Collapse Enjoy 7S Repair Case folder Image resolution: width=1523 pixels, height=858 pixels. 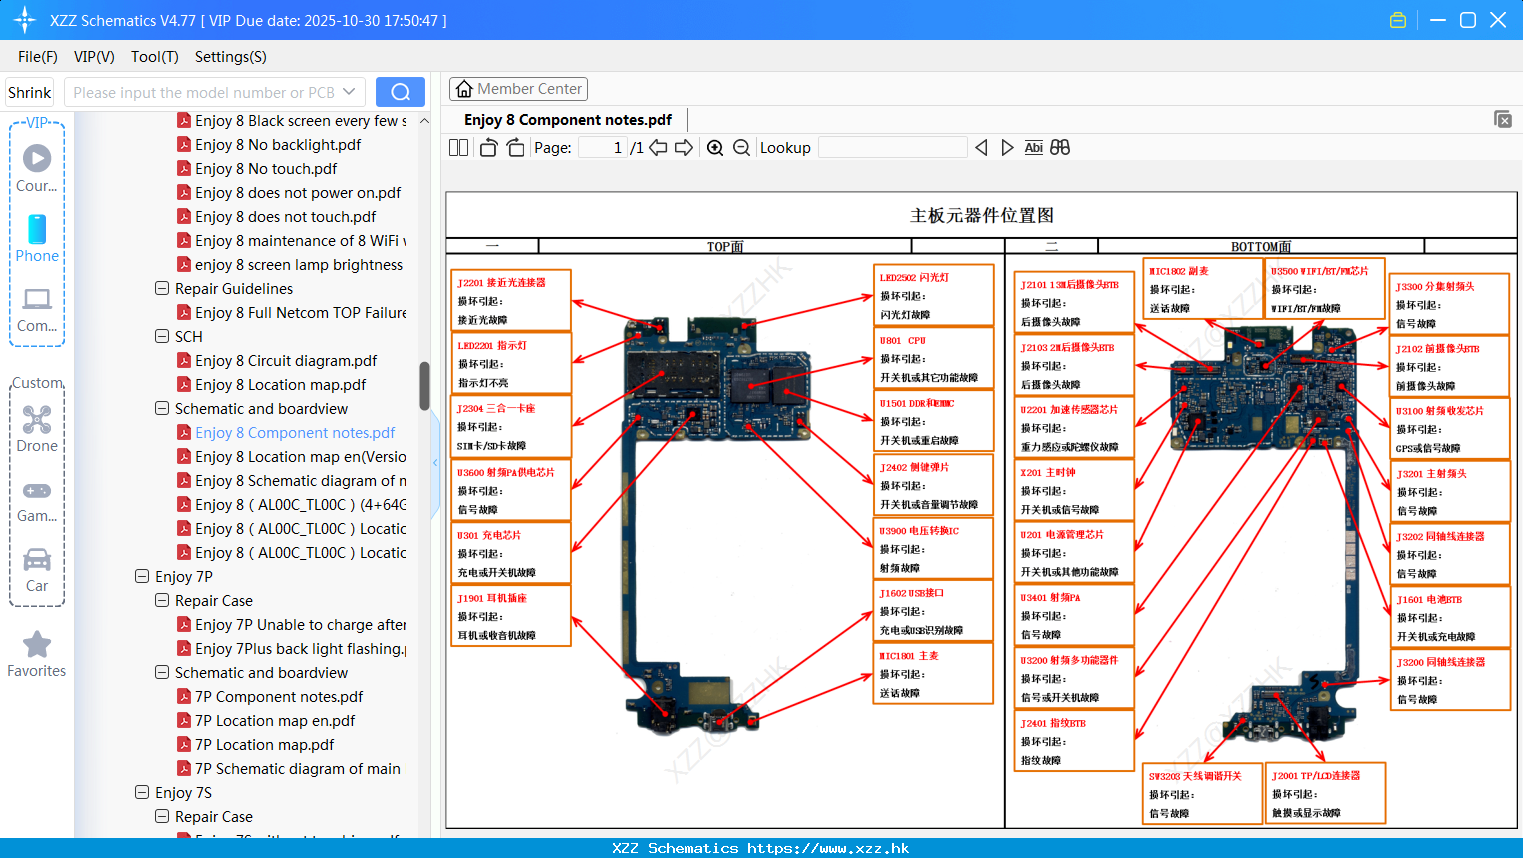click(x=162, y=816)
